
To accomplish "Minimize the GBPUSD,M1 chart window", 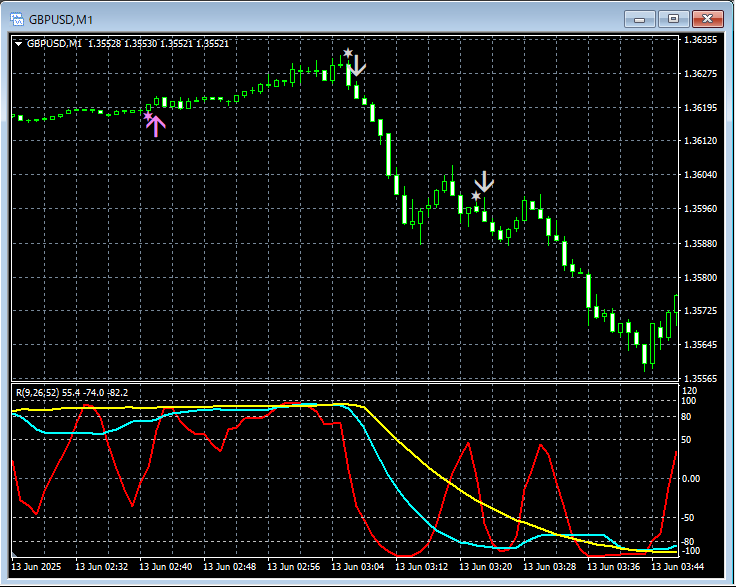I will pos(640,19).
